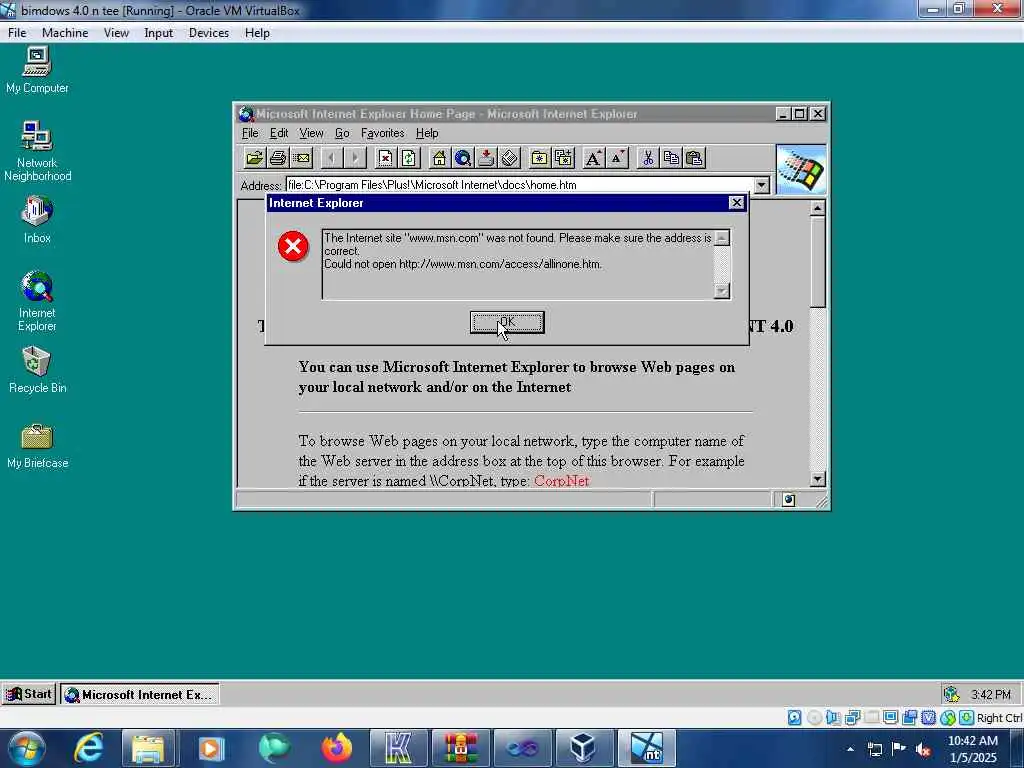Open the Address bar dropdown arrow
The height and width of the screenshot is (768, 1024).
pos(761,185)
